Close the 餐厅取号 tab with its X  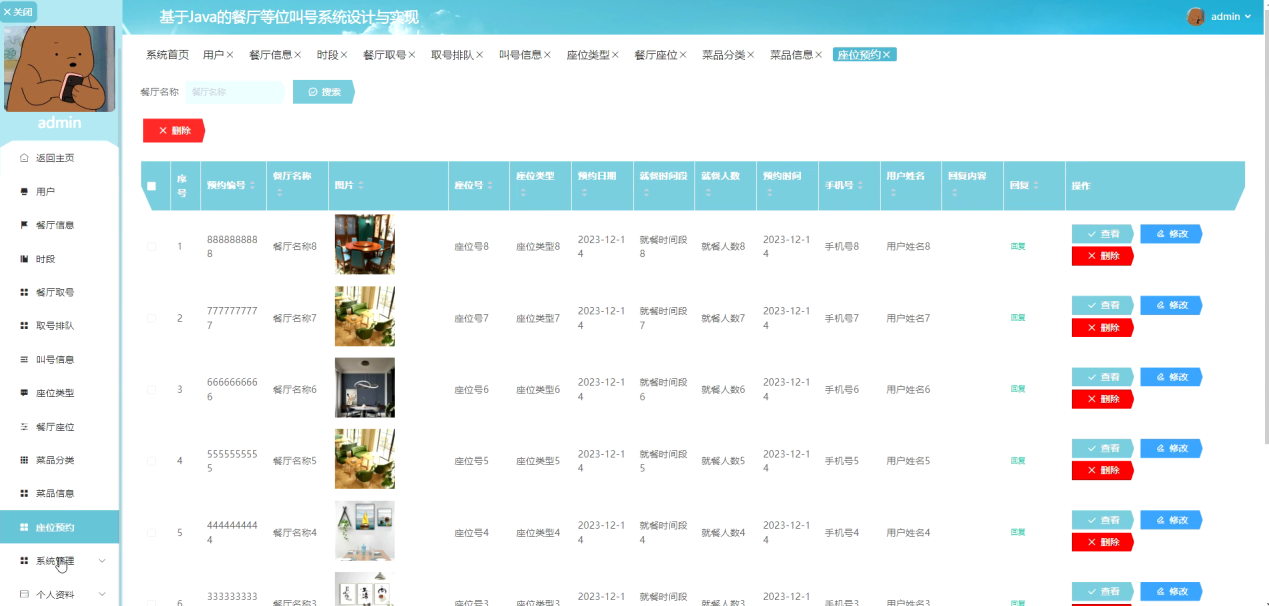click(x=412, y=55)
